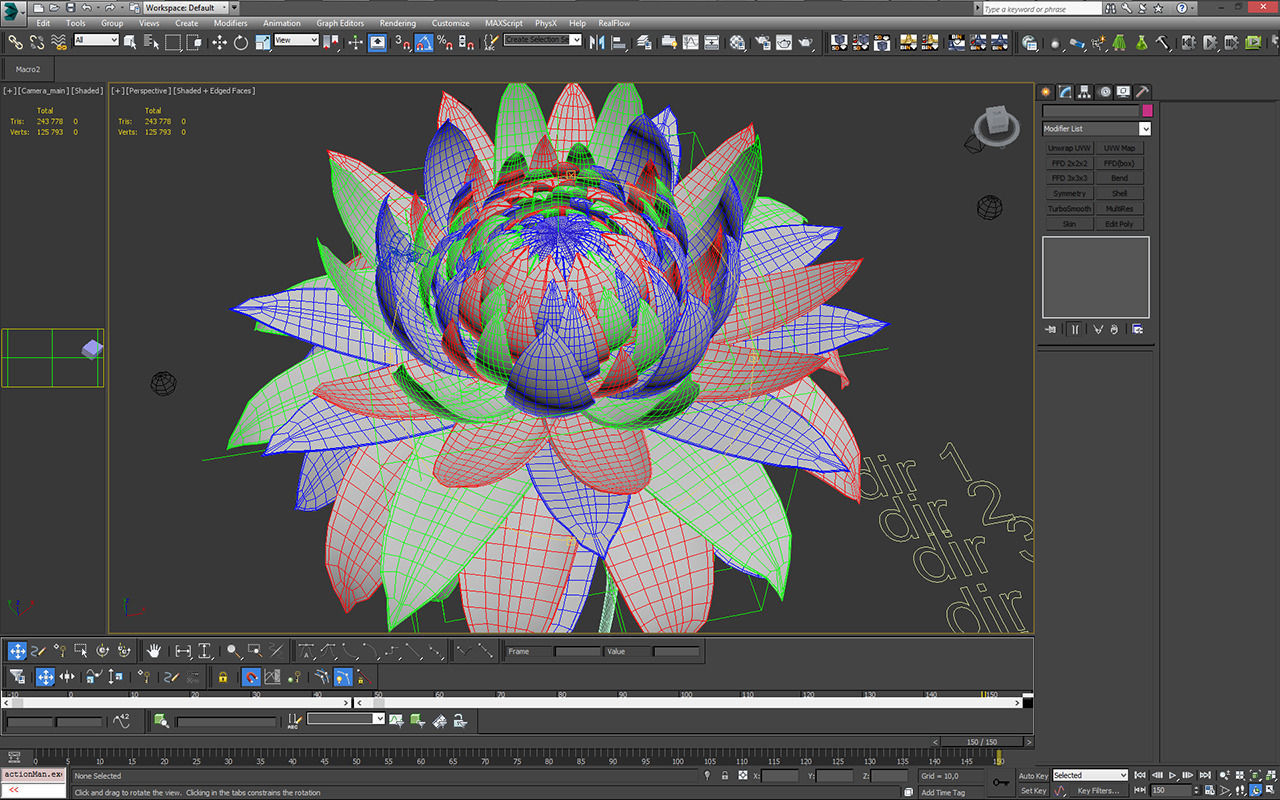This screenshot has height=800, width=1280.
Task: Click the Bind to Space Warp icon
Action: 59,43
